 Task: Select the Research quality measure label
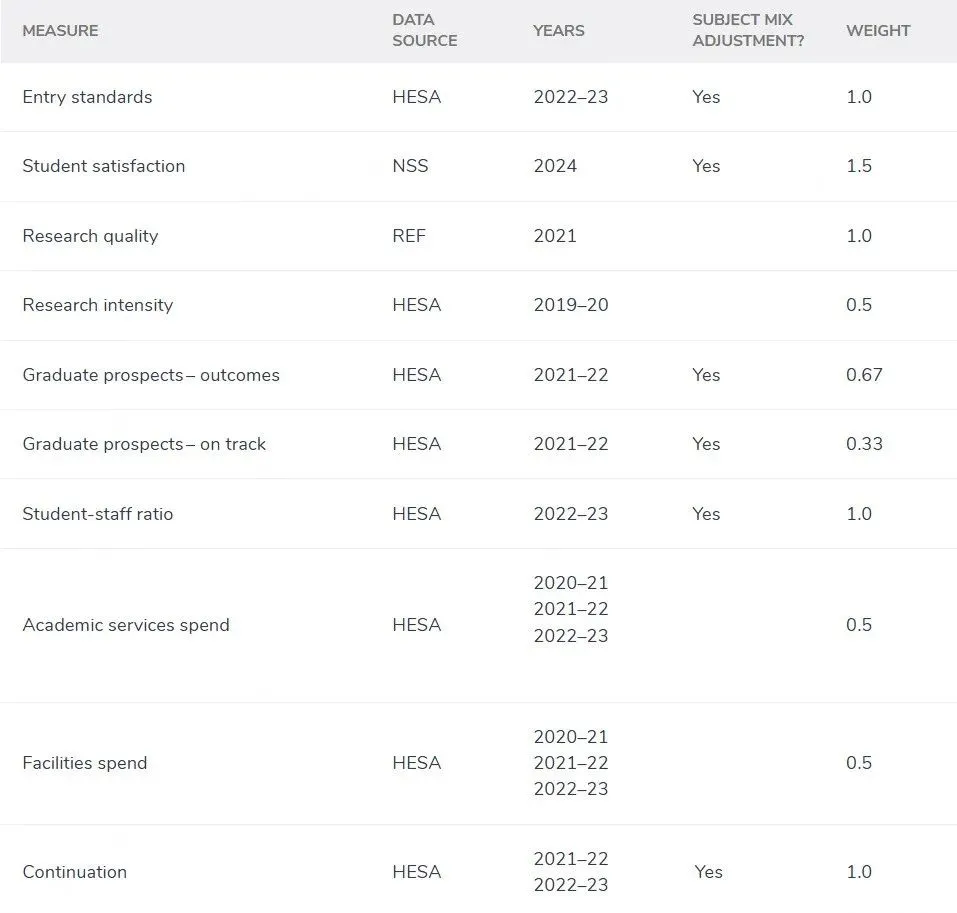pos(90,236)
